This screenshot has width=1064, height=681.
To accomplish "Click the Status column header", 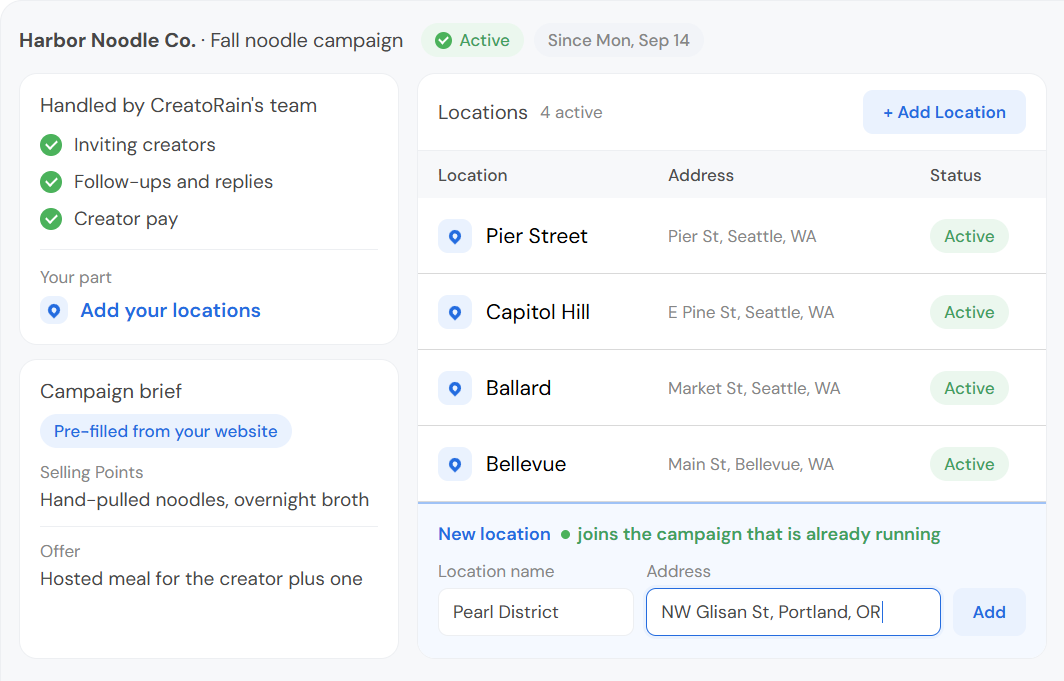I will pos(955,175).
